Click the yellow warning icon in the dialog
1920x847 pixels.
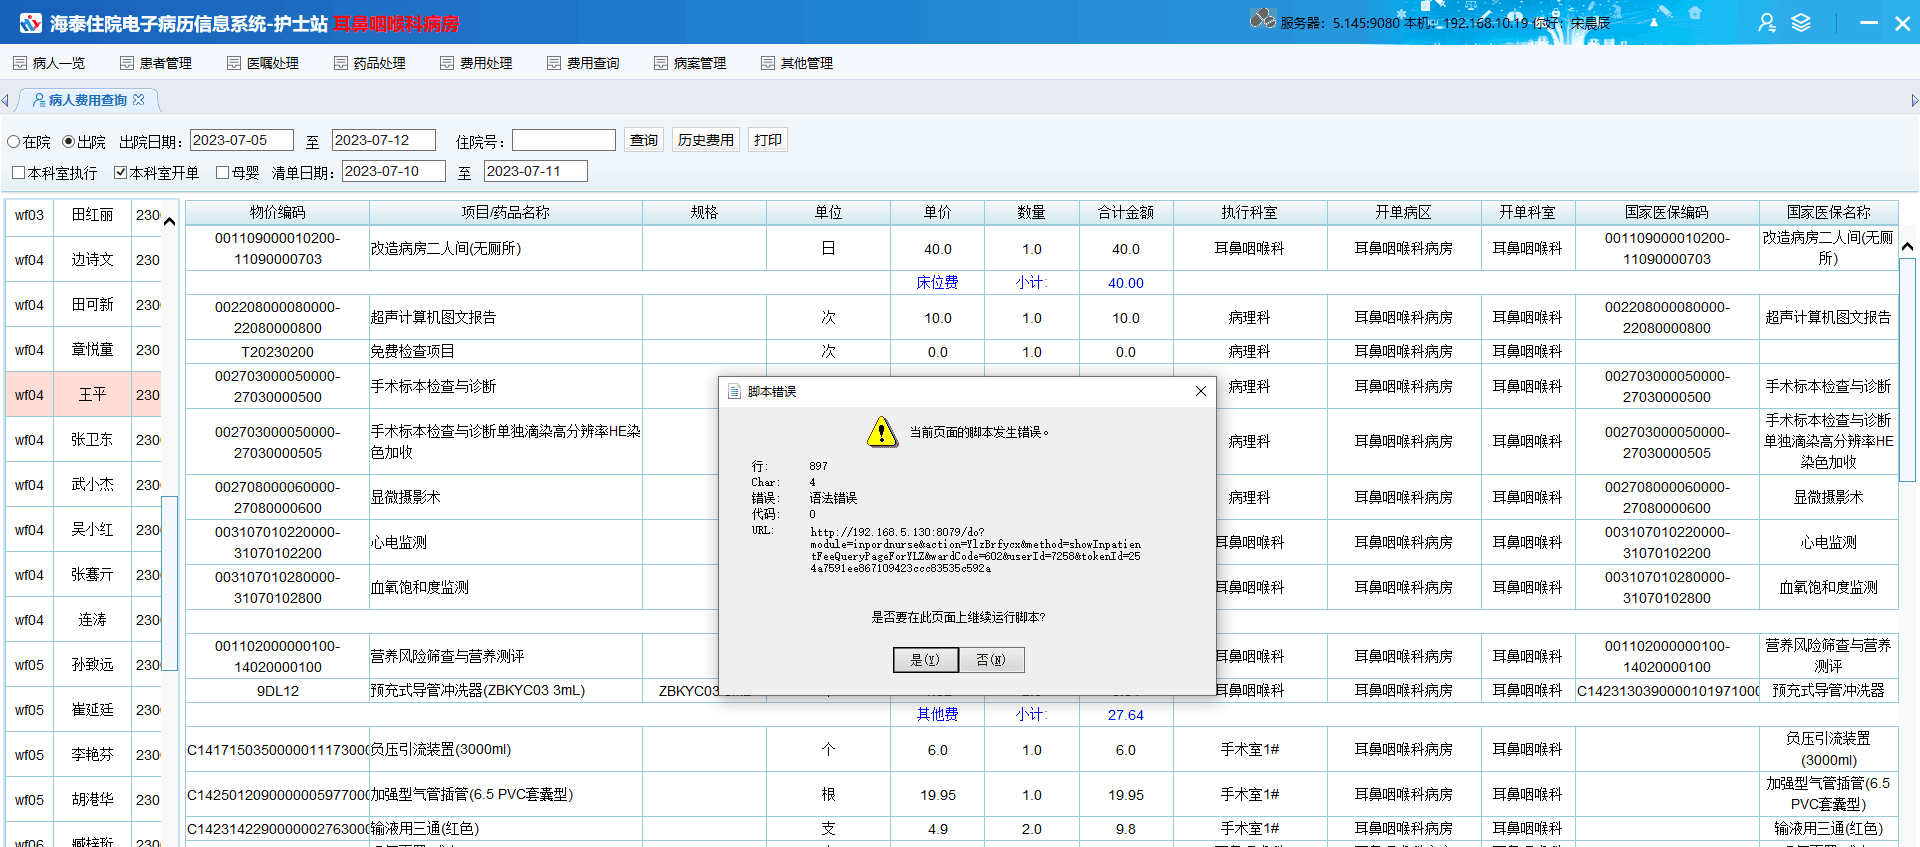882,432
